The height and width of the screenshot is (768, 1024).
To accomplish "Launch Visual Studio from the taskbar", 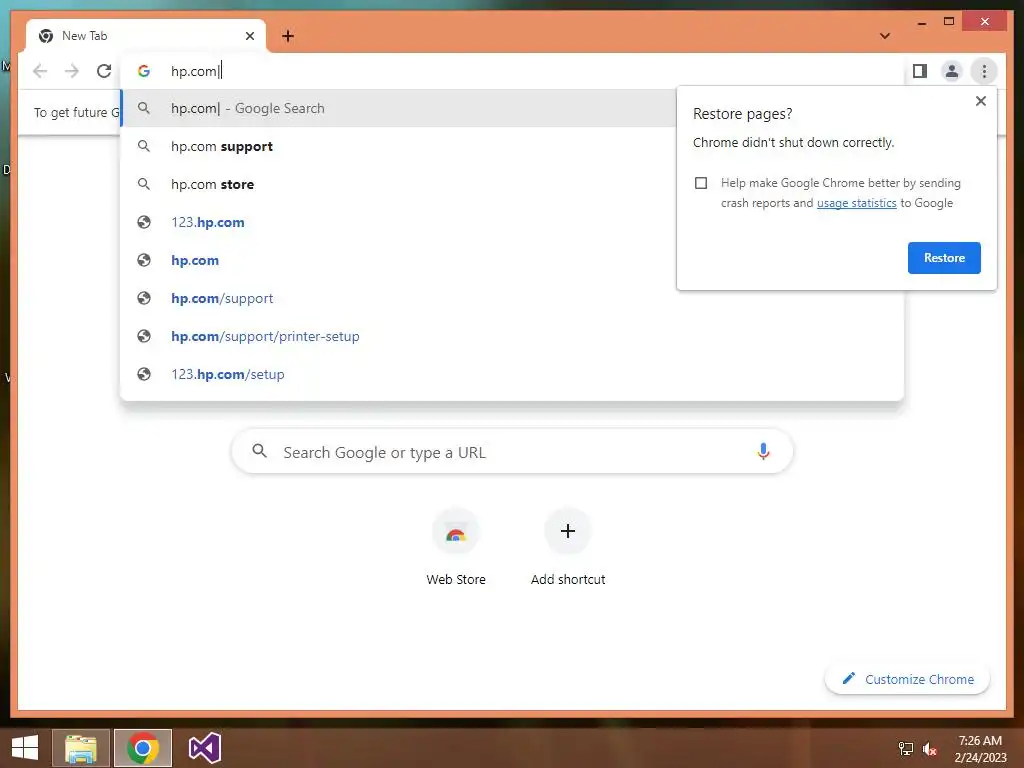I will [204, 748].
